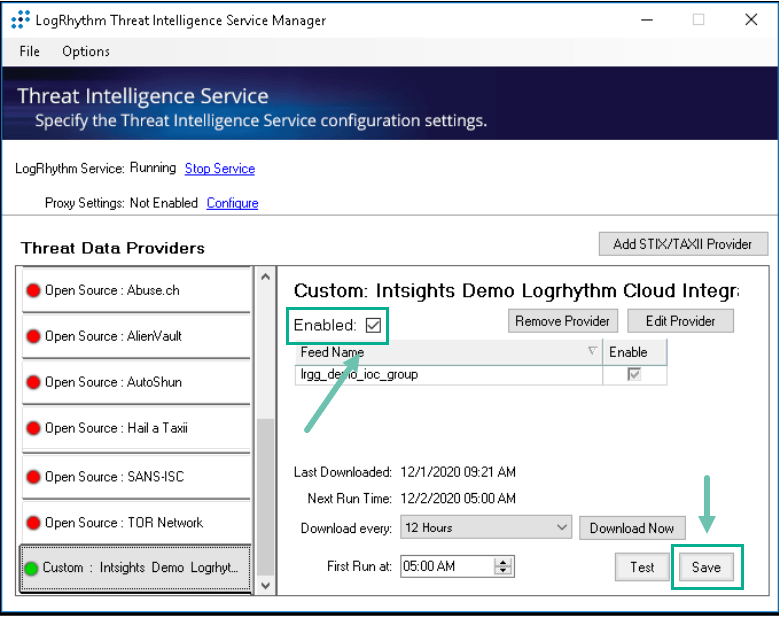Open the Options menu

coord(86,51)
